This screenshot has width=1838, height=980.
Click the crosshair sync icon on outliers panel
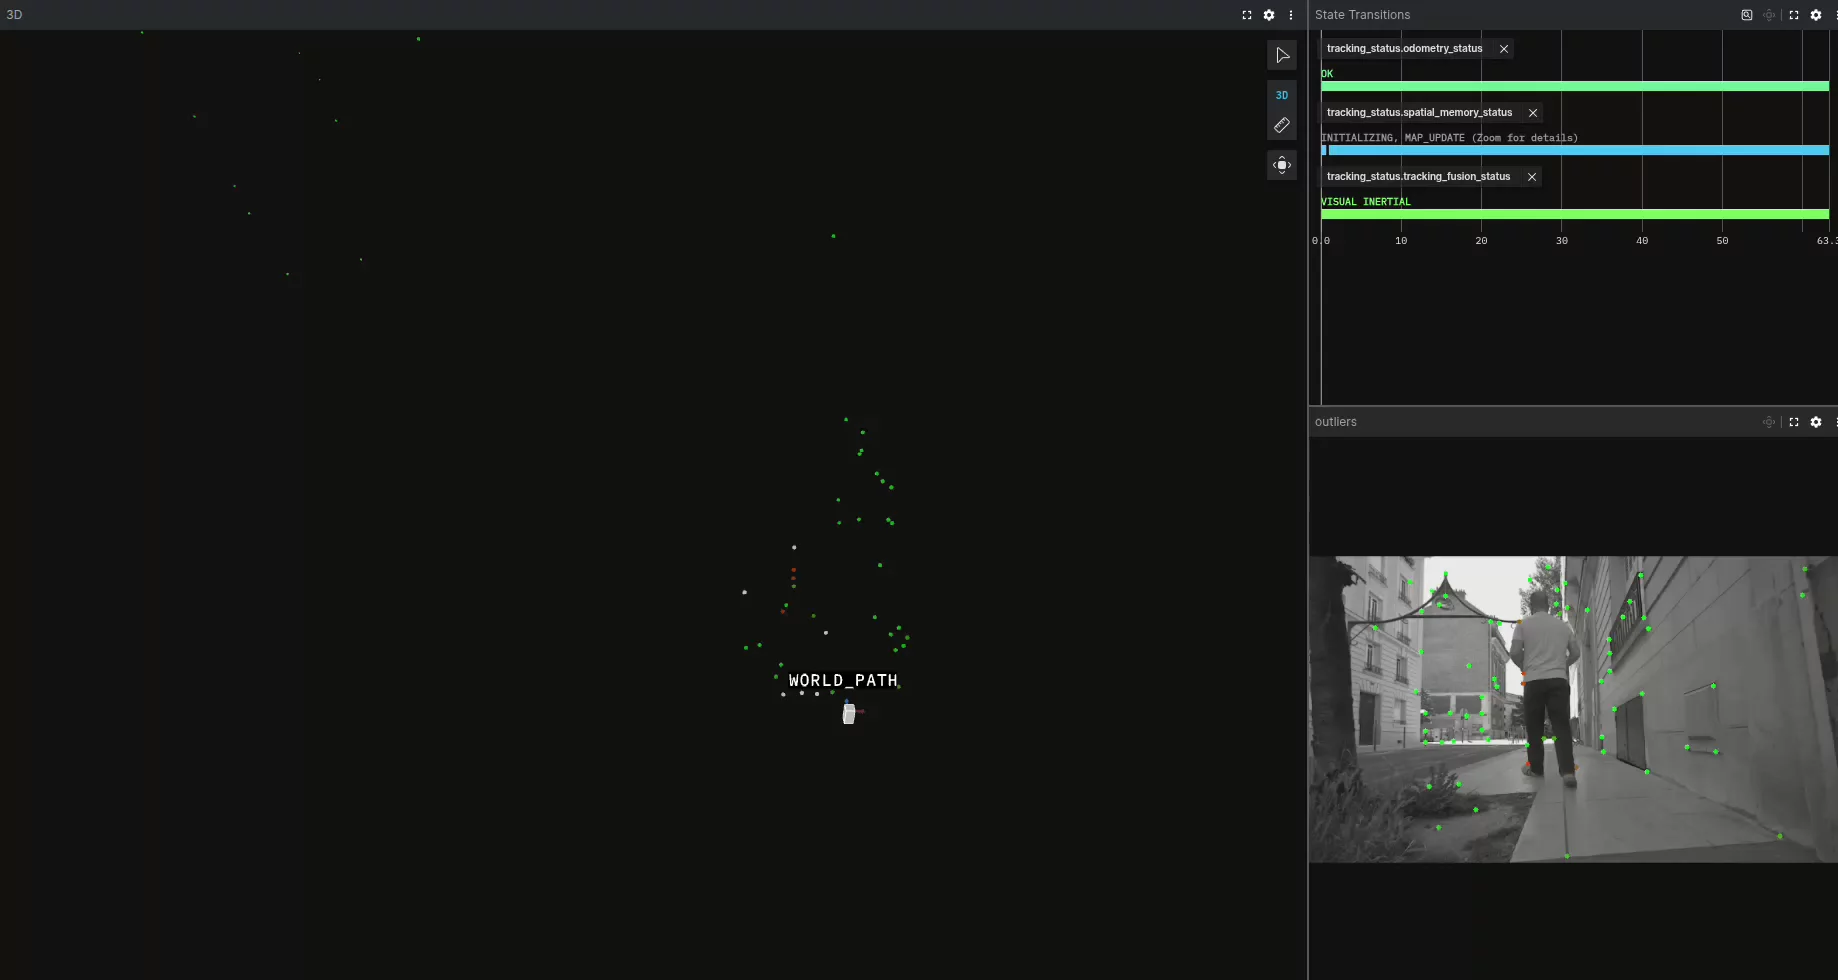(1769, 422)
